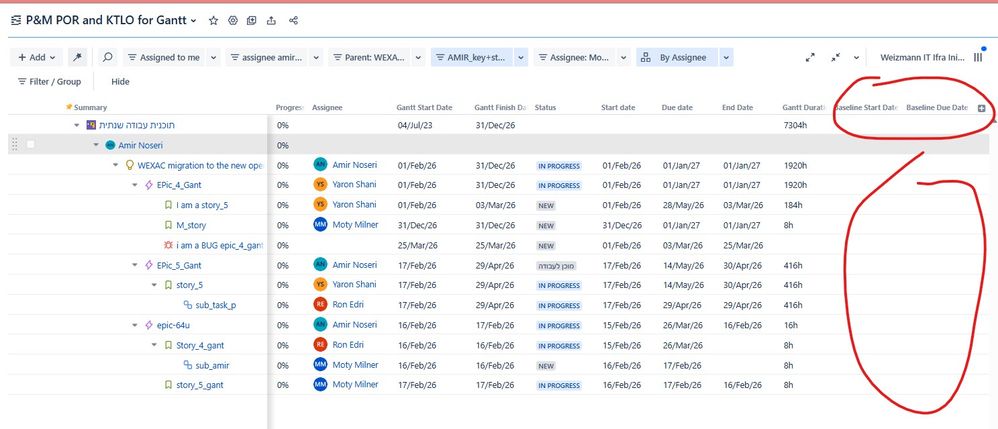This screenshot has width=998, height=429.
Task: Collapse the epic-64u epic
Action: [135, 325]
